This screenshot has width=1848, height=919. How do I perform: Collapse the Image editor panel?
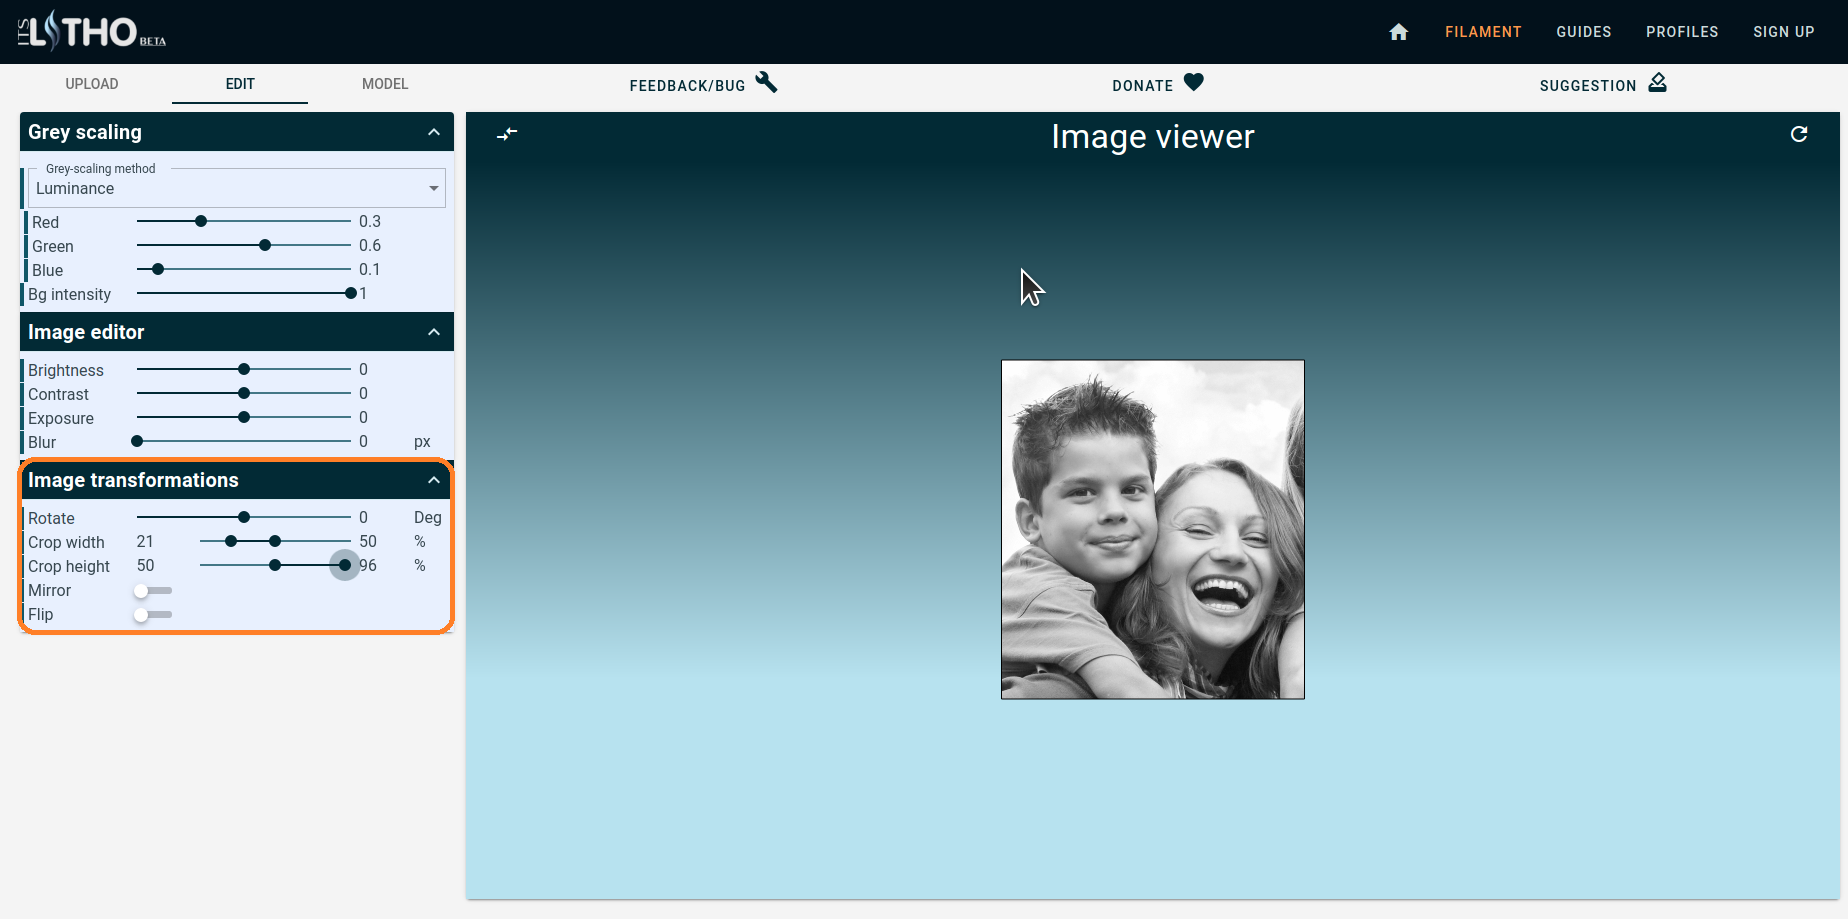tap(434, 332)
